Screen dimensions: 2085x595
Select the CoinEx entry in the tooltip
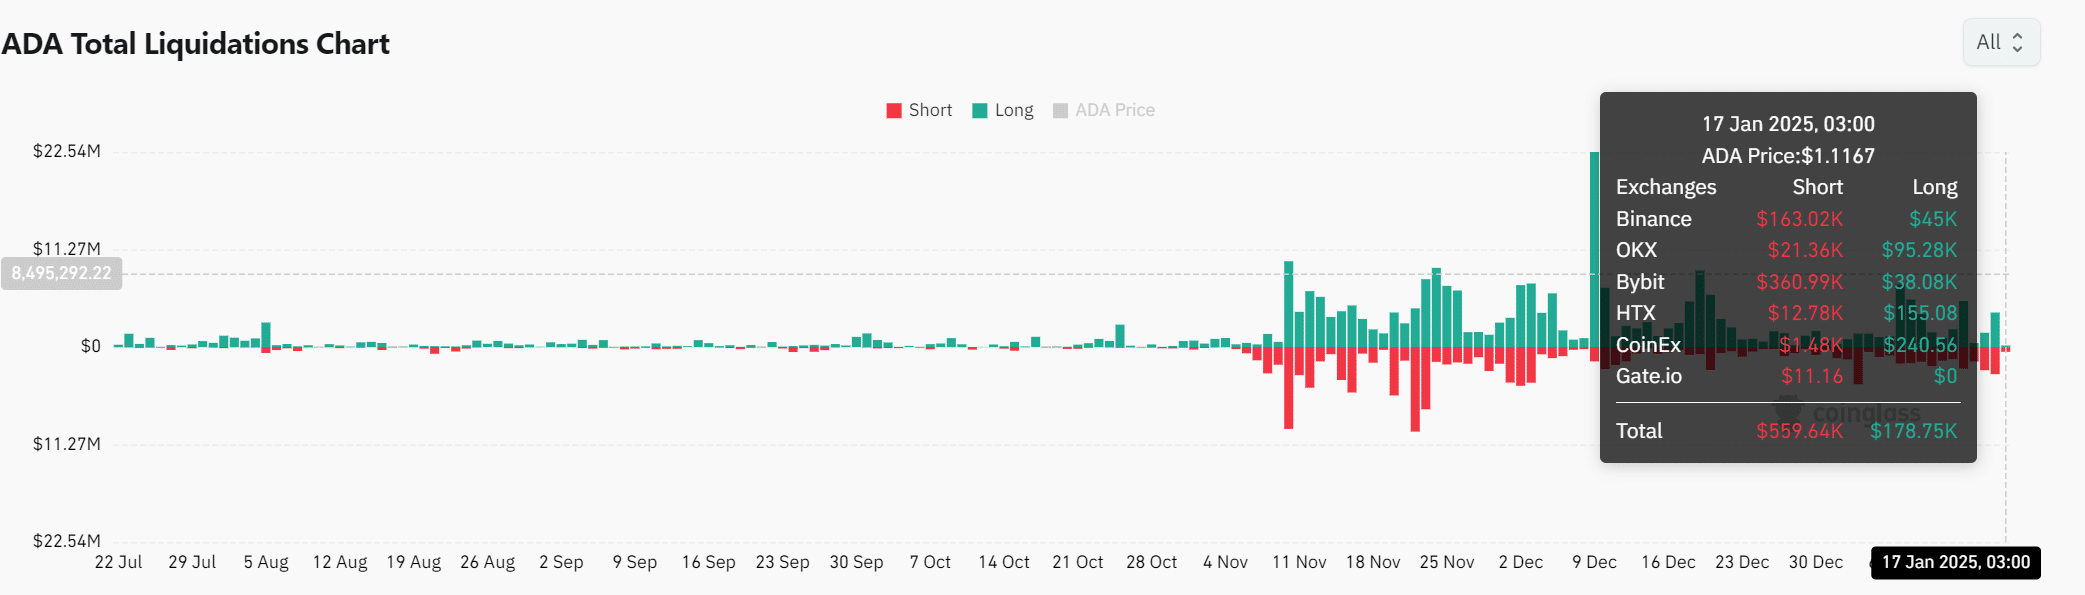tap(1648, 344)
